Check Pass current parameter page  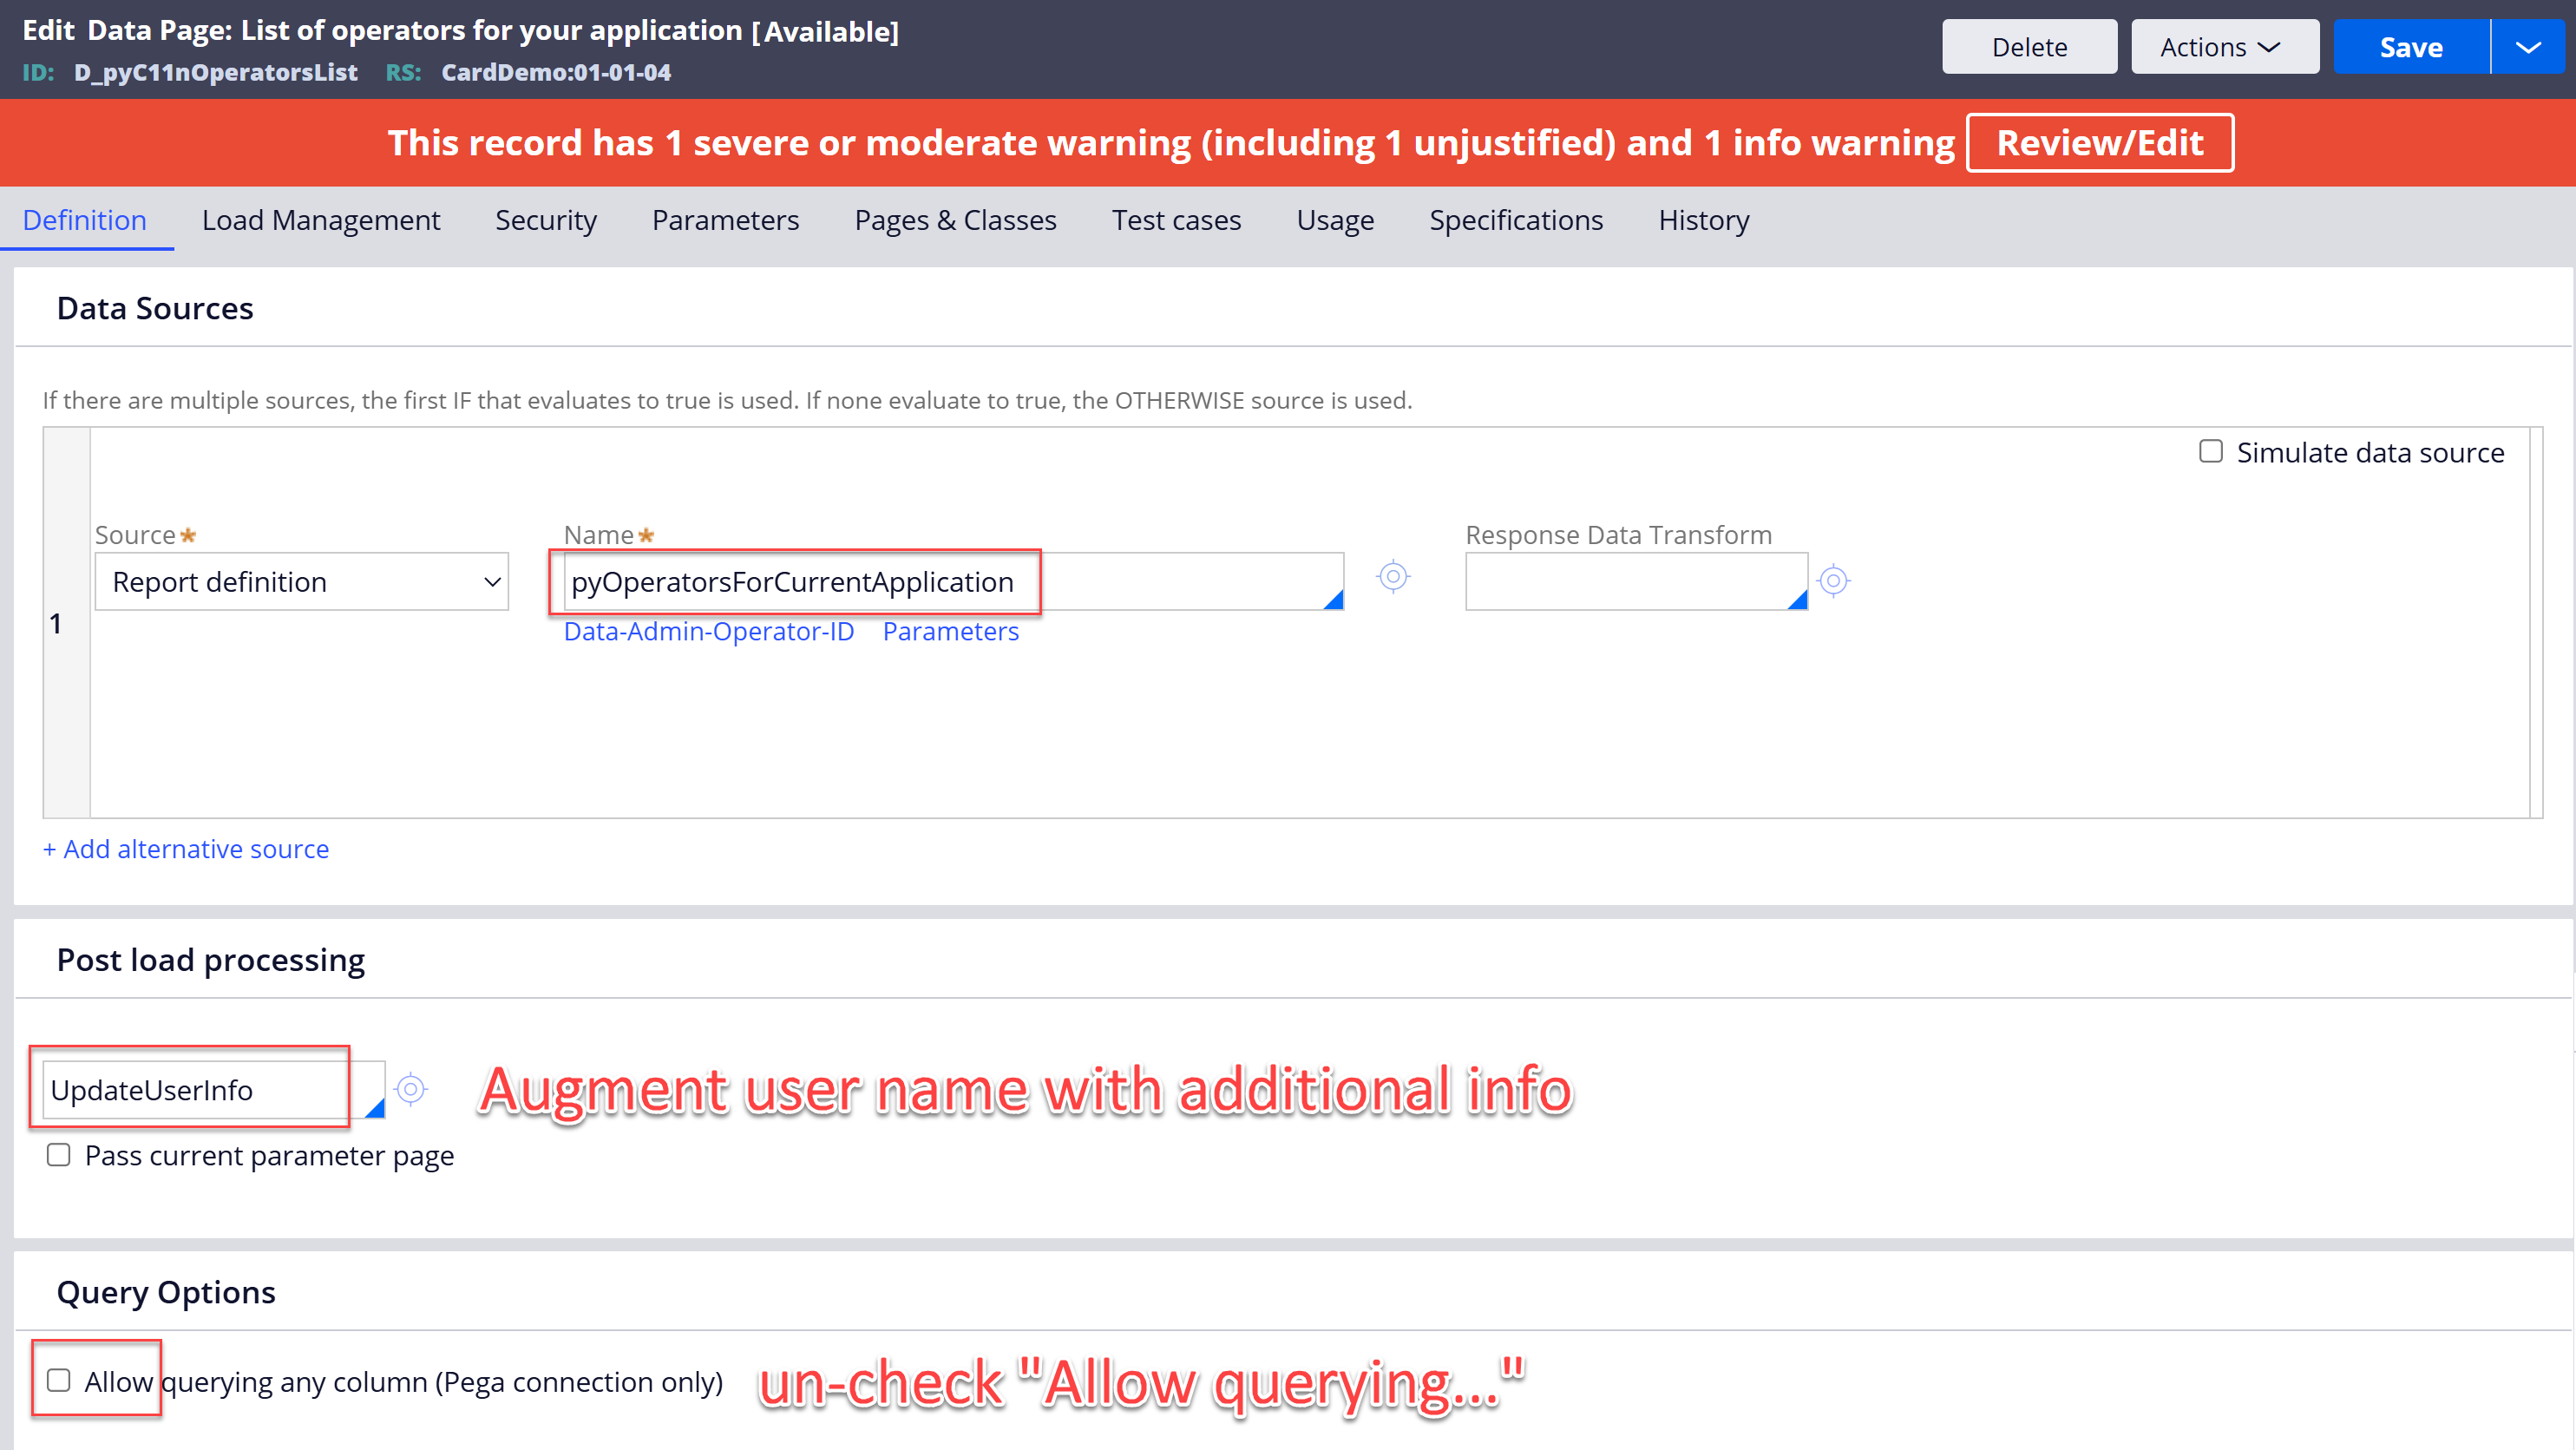pyautogui.click(x=59, y=1155)
